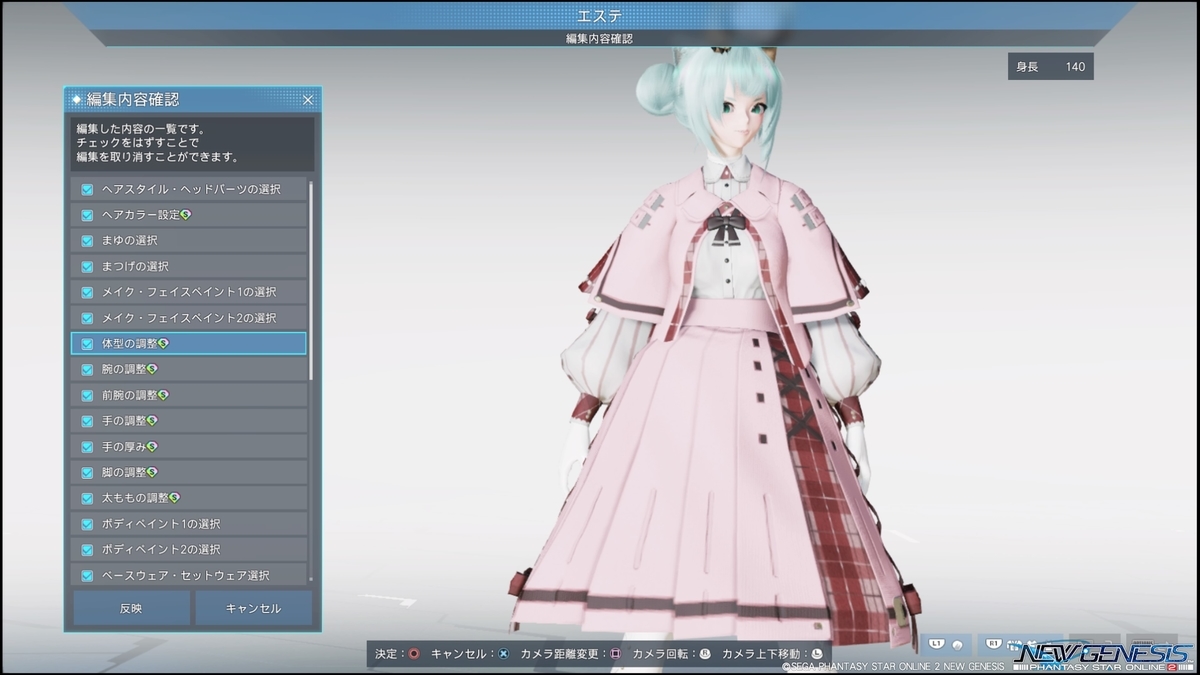
Task: Click the square button icon for カメラ距離変更
Action: point(616,654)
